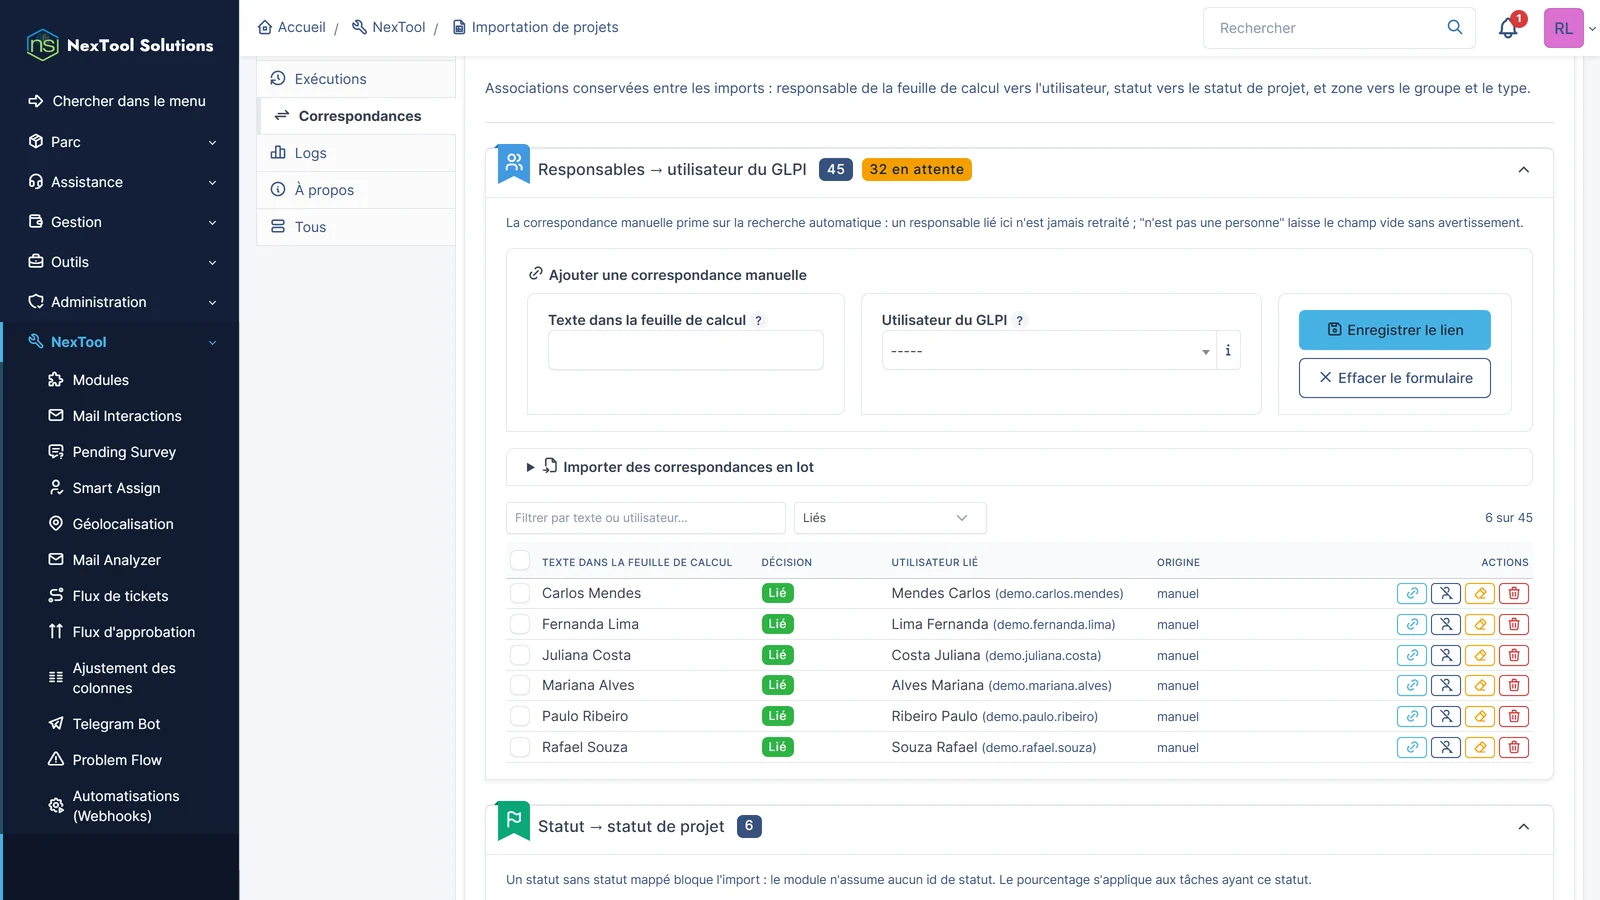This screenshot has width=1600, height=900.
Task: Click the eraser icon for Juliana Costa
Action: (x=1480, y=655)
